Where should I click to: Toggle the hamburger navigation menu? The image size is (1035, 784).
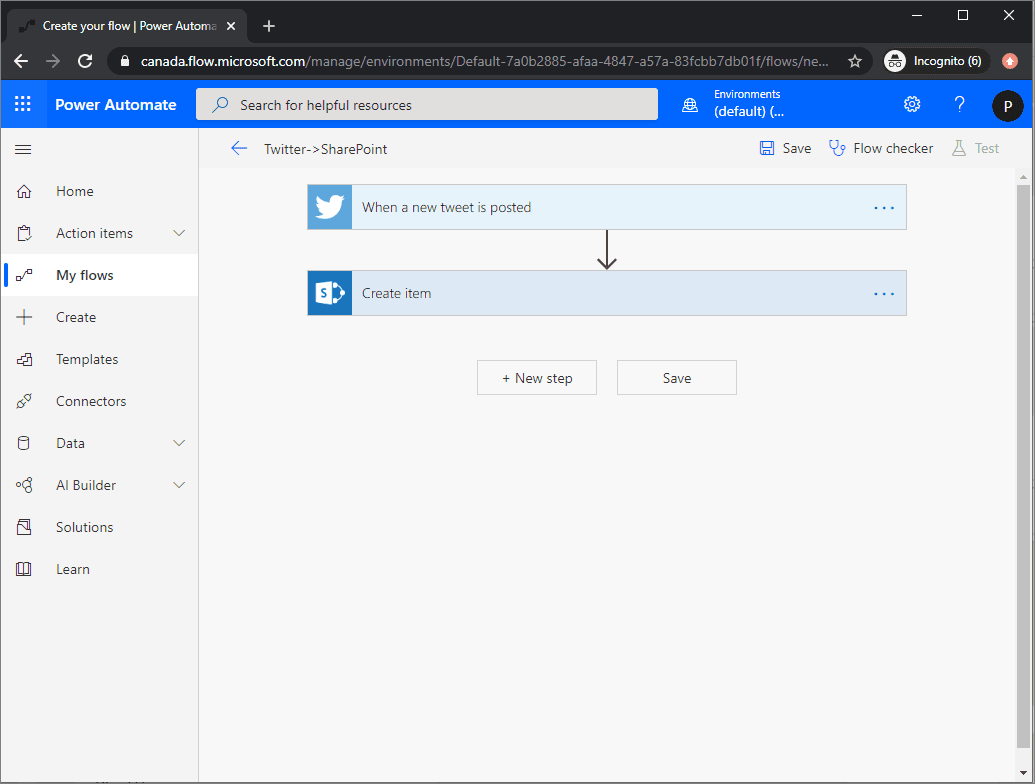coord(23,149)
